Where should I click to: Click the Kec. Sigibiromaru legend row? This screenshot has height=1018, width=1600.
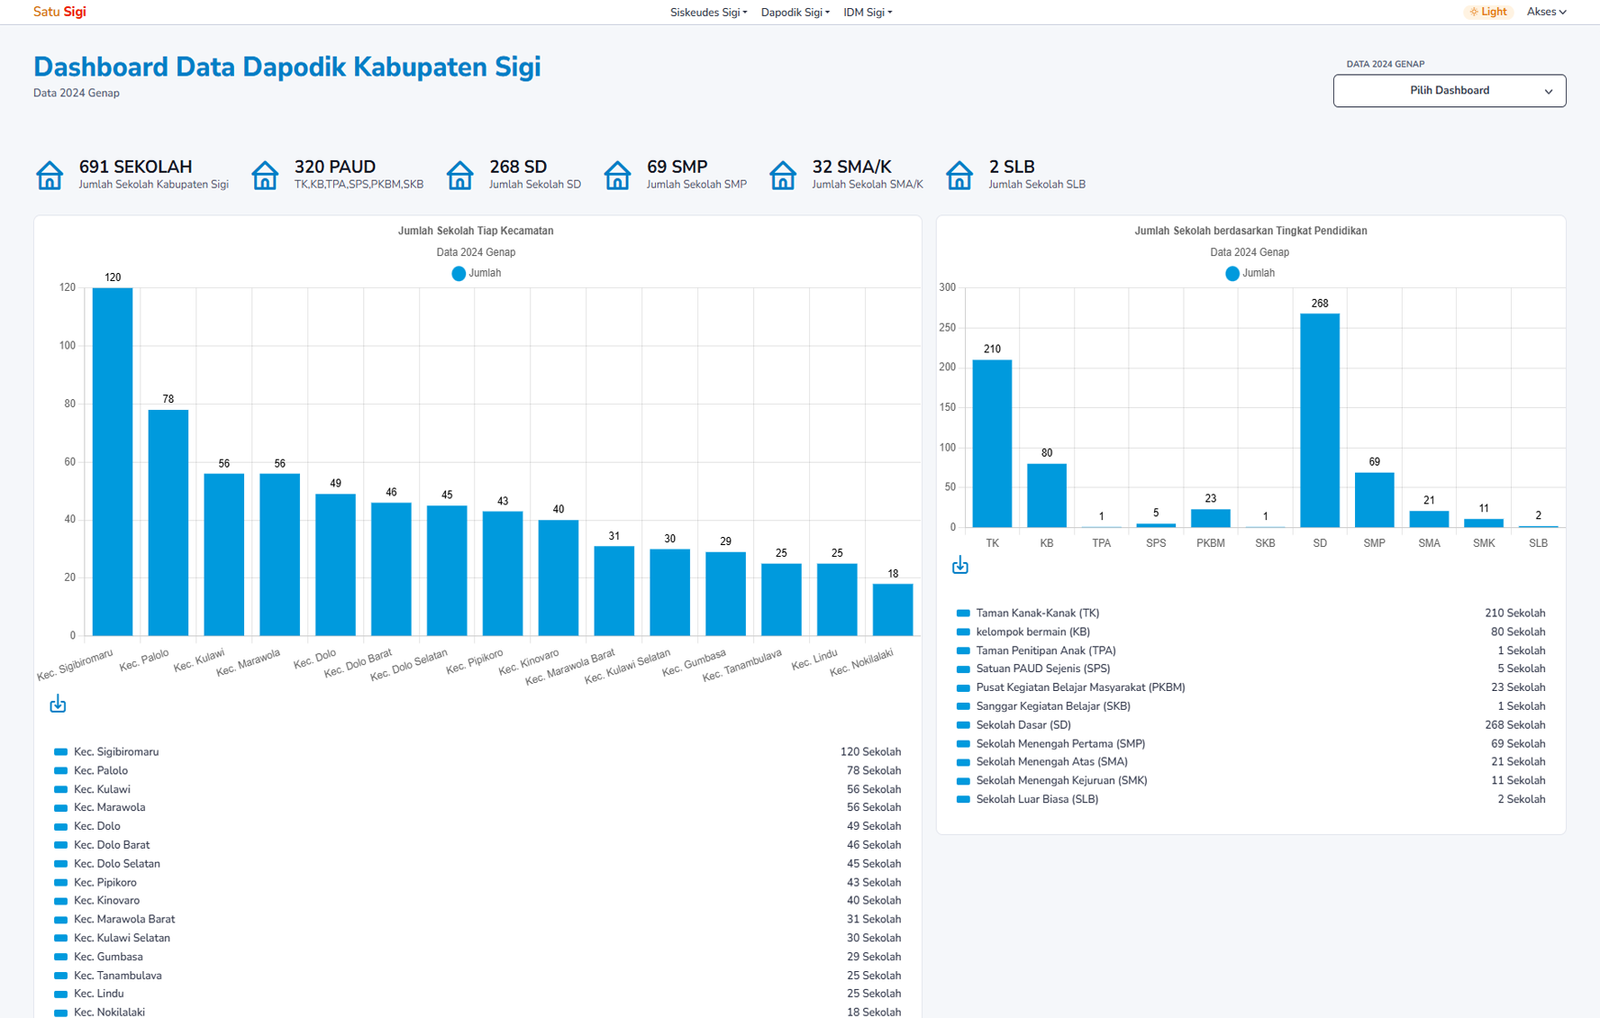[116, 752]
